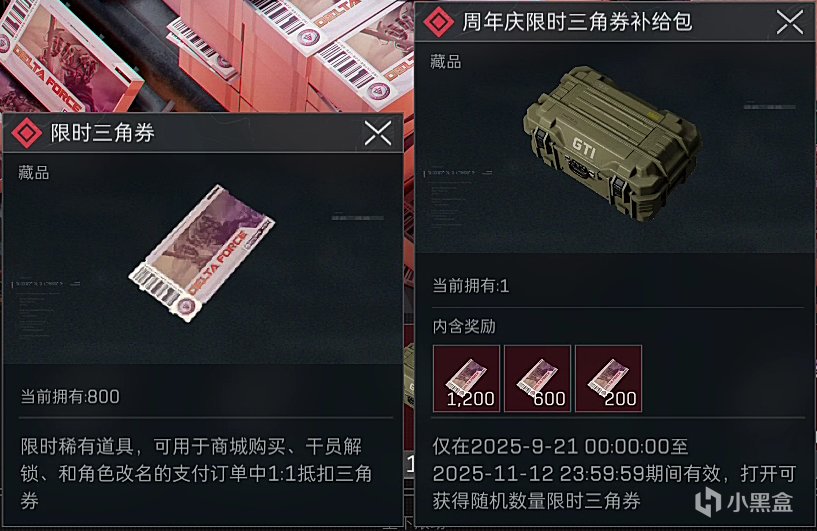This screenshot has width=817, height=531.
Task: Click the 小黑盒 watermark logo
Action: coord(744,502)
